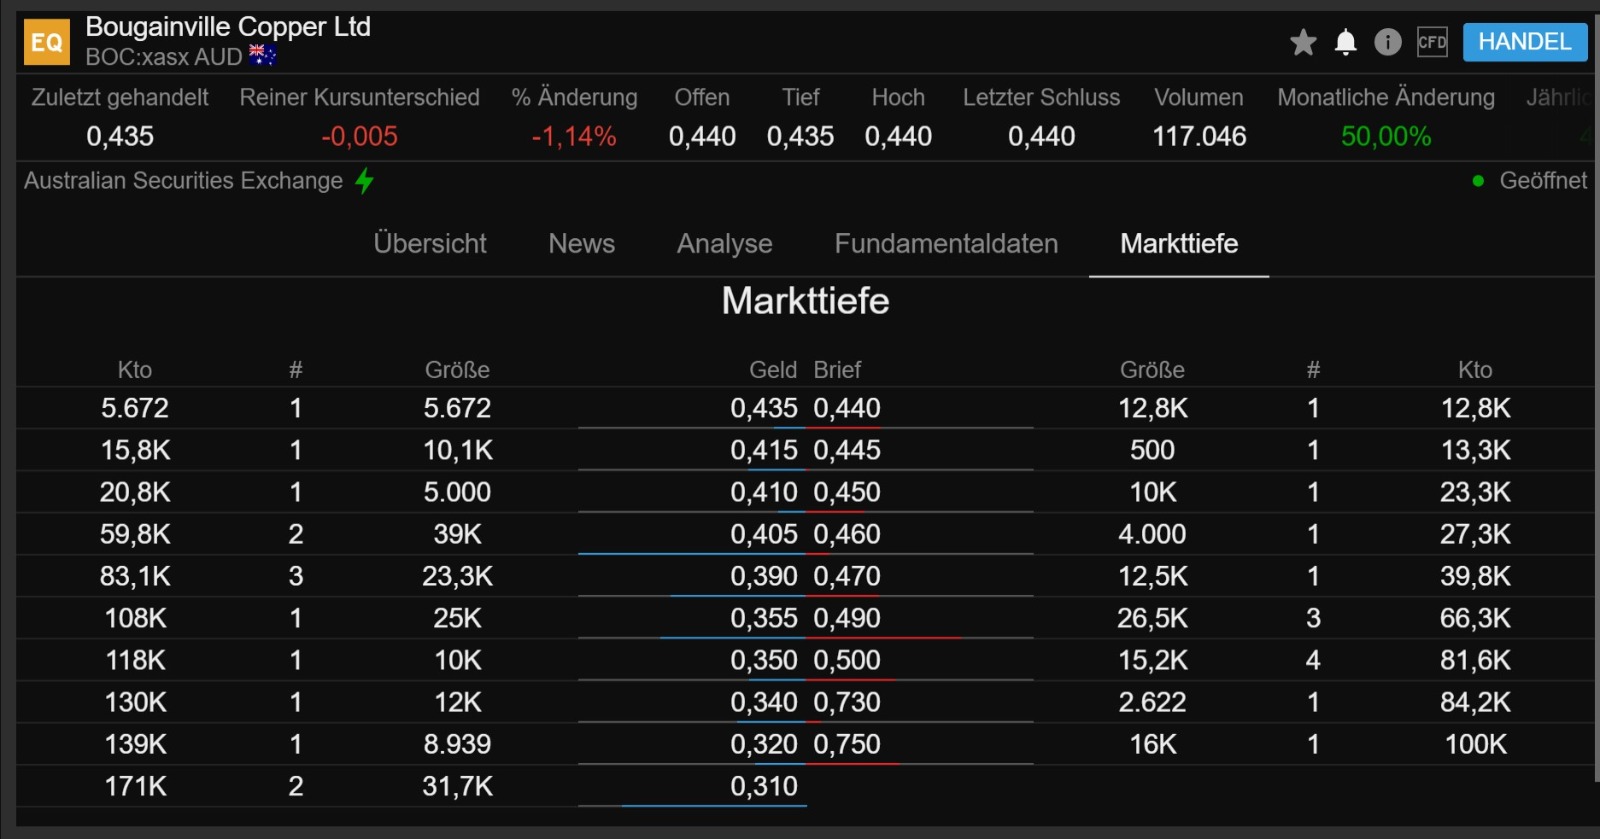Open the News tab

(x=582, y=244)
